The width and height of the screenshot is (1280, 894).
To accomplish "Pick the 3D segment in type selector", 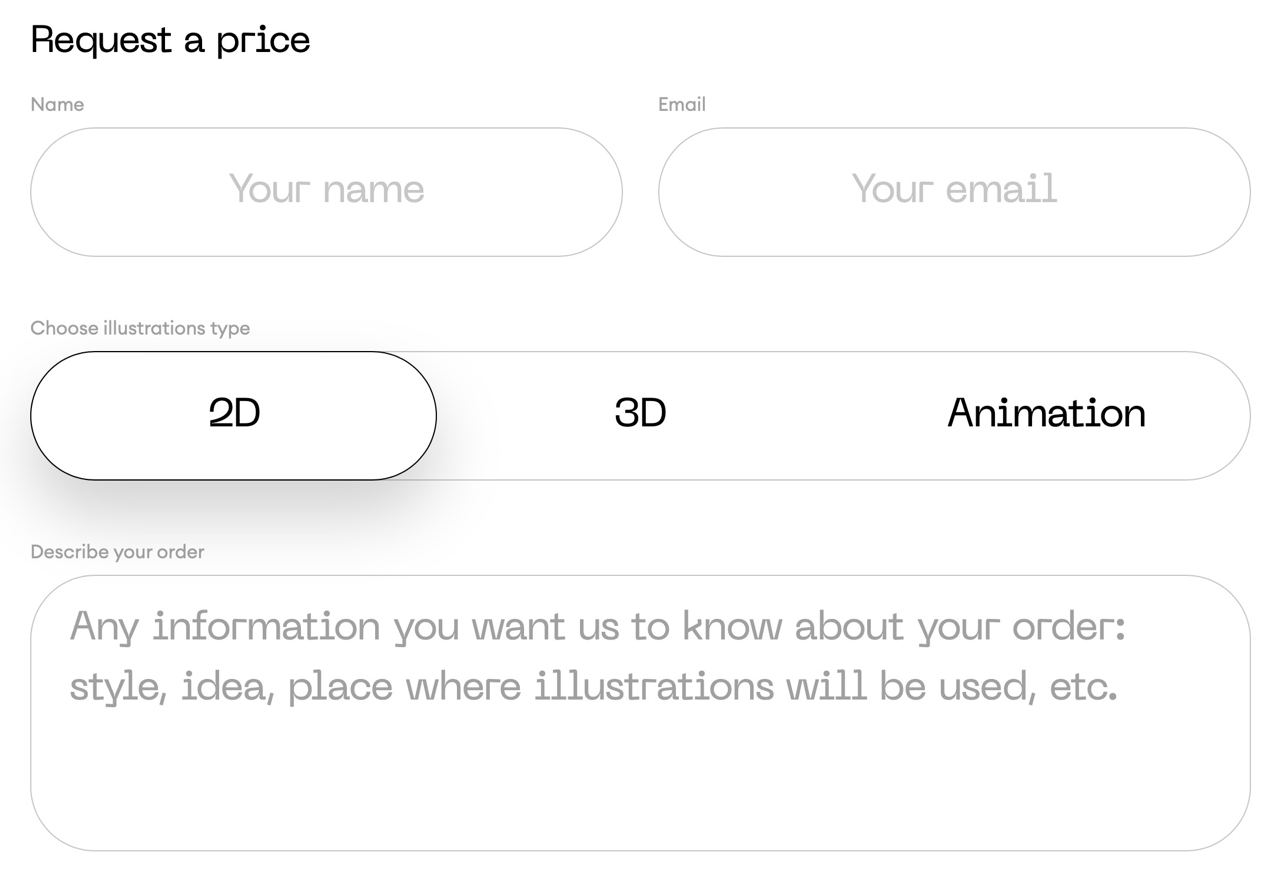I will [640, 415].
